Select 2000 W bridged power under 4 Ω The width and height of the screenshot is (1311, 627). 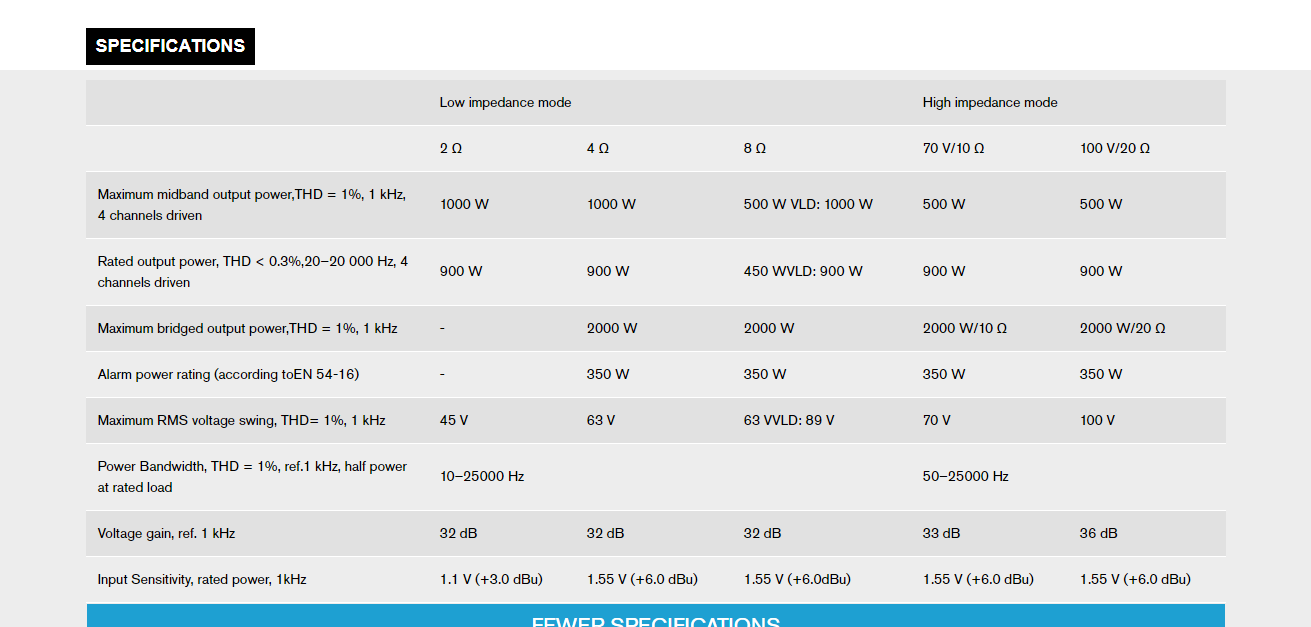[x=612, y=329]
